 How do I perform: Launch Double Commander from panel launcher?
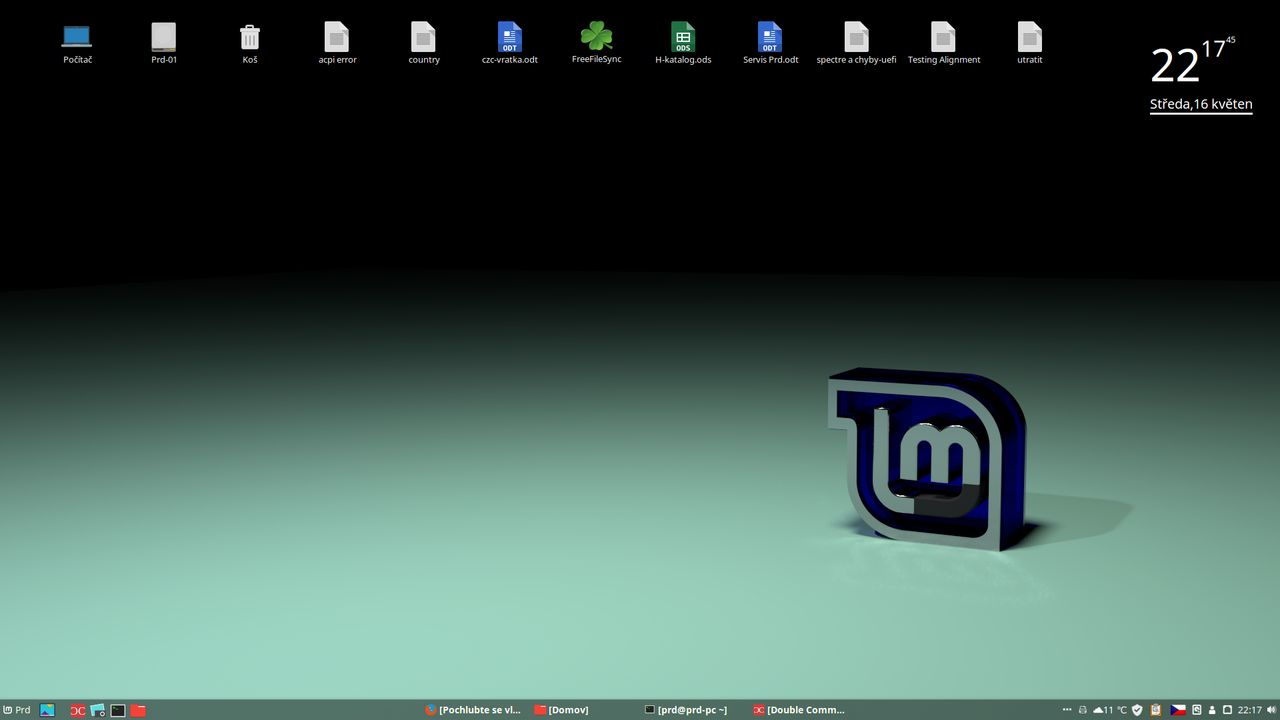(x=78, y=710)
